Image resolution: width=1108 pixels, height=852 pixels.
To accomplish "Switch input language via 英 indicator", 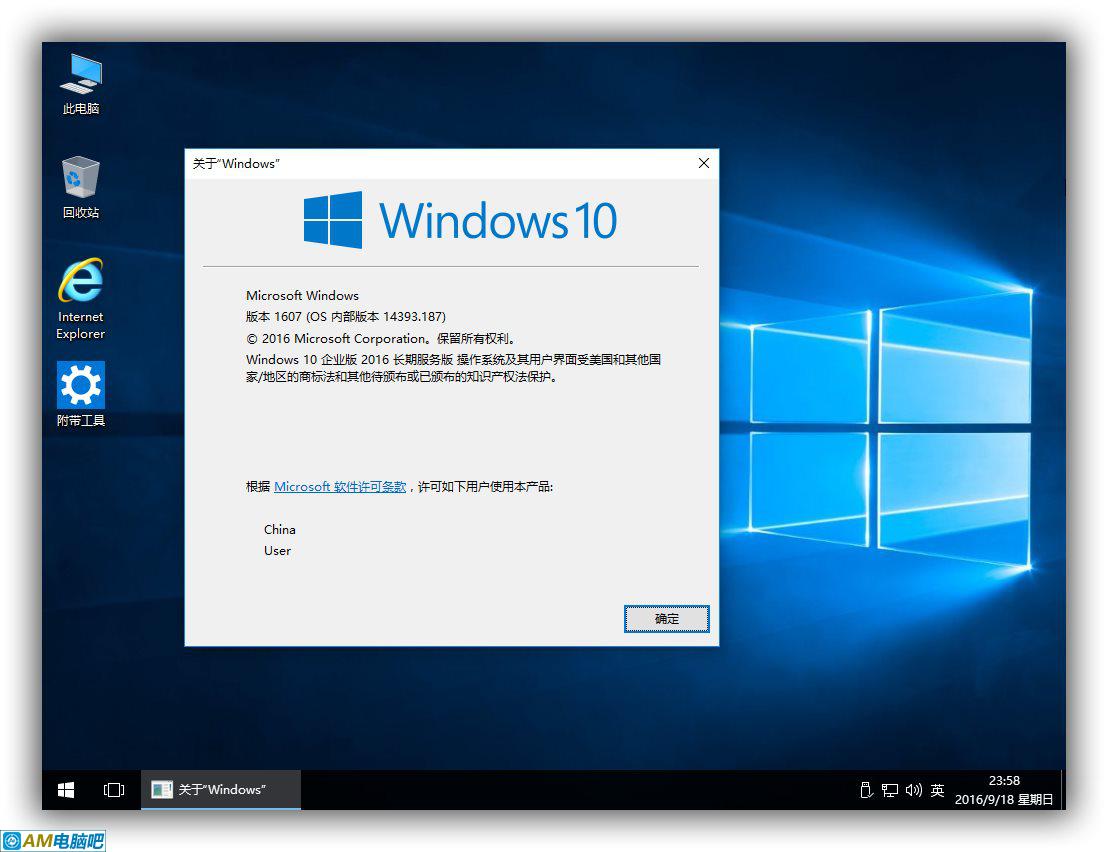I will [937, 790].
